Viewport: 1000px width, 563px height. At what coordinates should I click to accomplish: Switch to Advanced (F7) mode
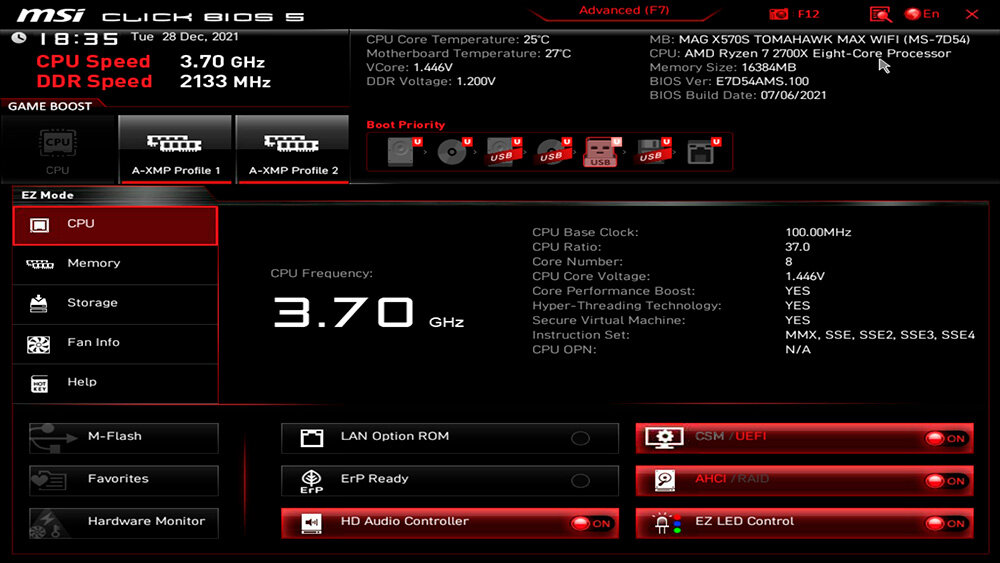[624, 11]
